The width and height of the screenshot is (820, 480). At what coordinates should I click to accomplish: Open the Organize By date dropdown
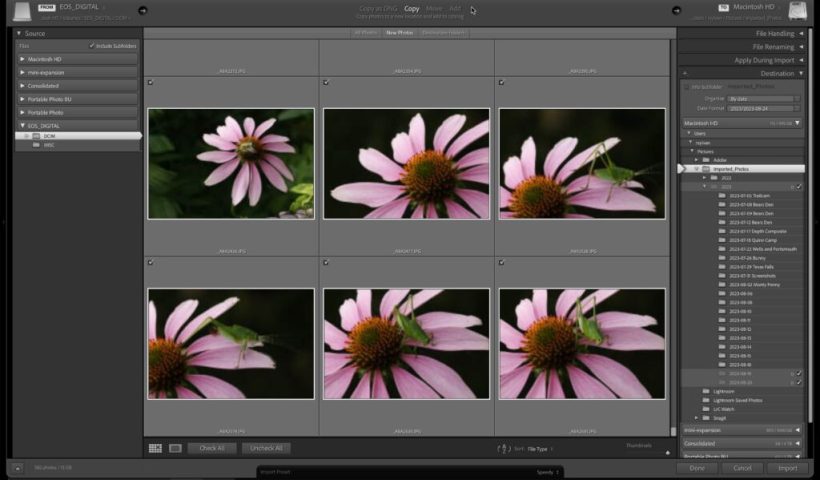pyautogui.click(x=764, y=98)
